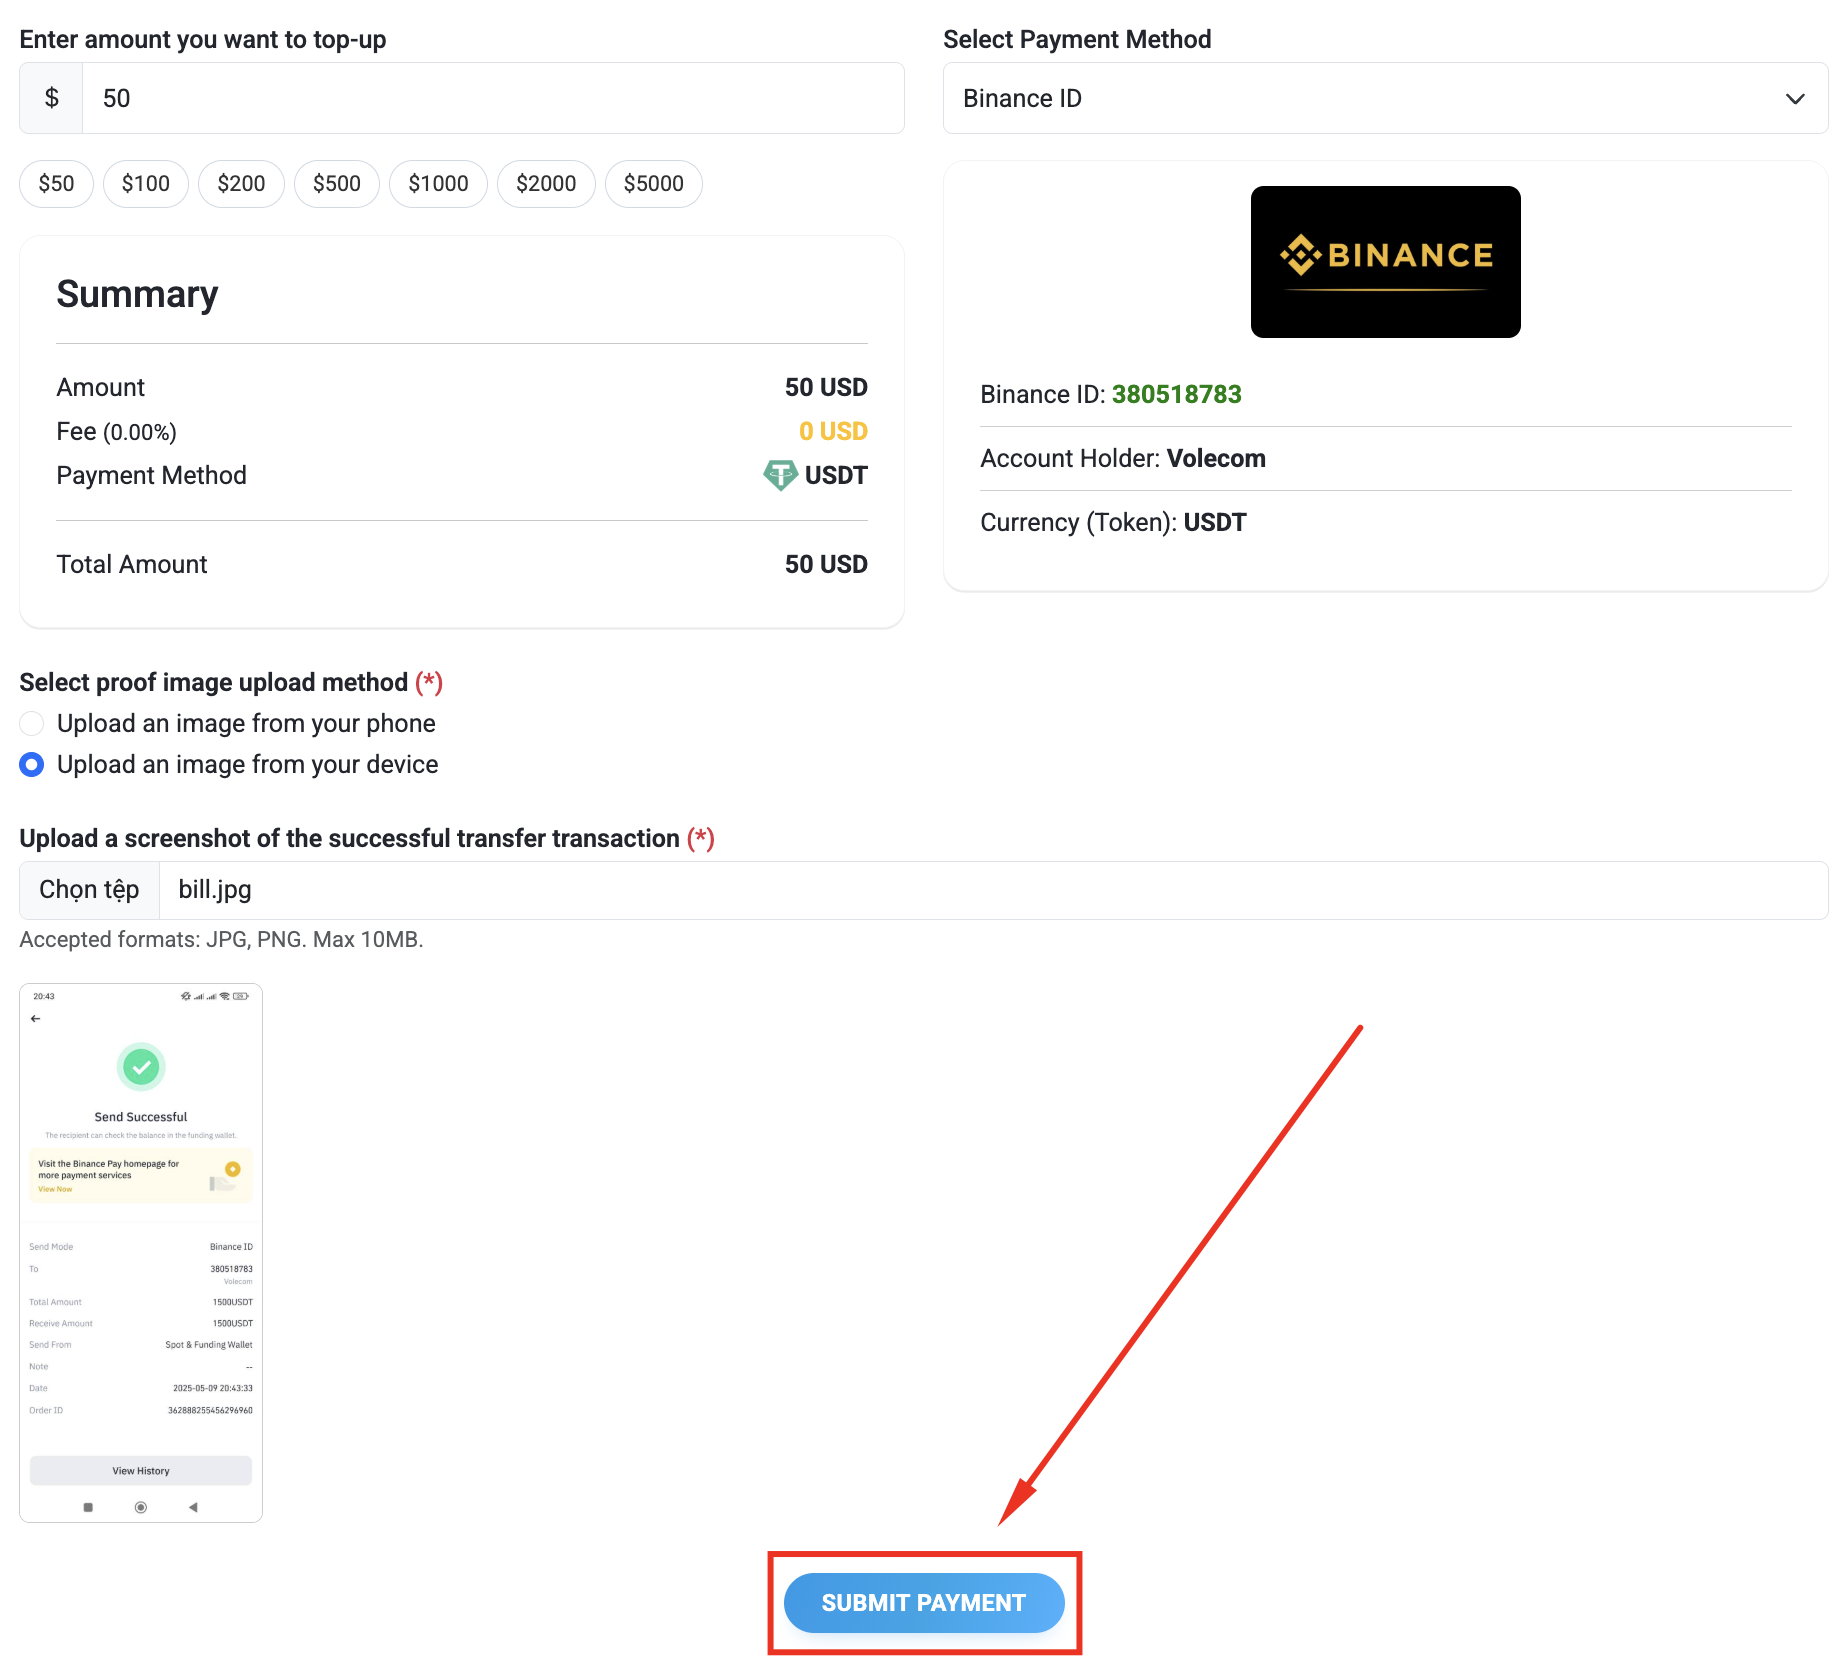Image resolution: width=1848 pixels, height=1668 pixels.
Task: Choose Upload an image from your device
Action: [32, 764]
